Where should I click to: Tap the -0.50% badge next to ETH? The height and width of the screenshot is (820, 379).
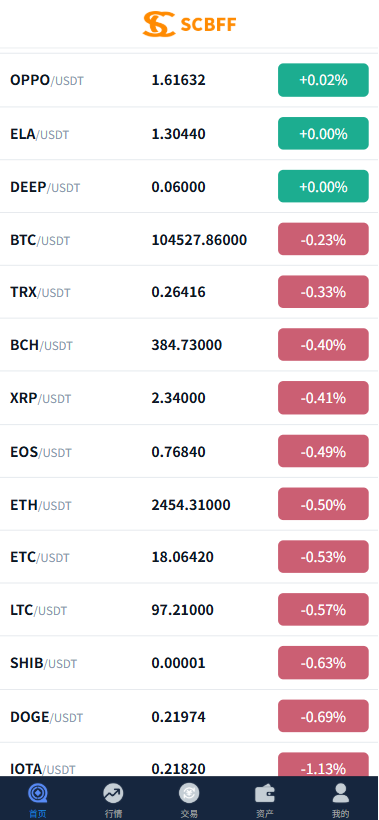(x=323, y=504)
